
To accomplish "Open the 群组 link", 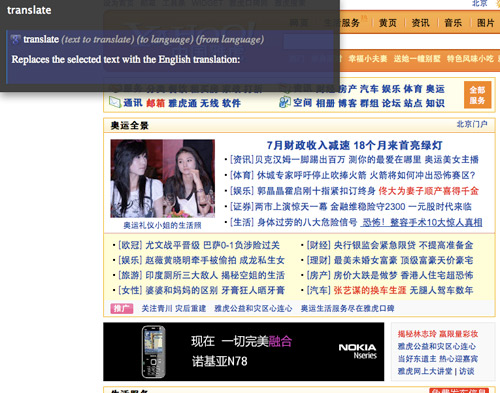I will 369,103.
